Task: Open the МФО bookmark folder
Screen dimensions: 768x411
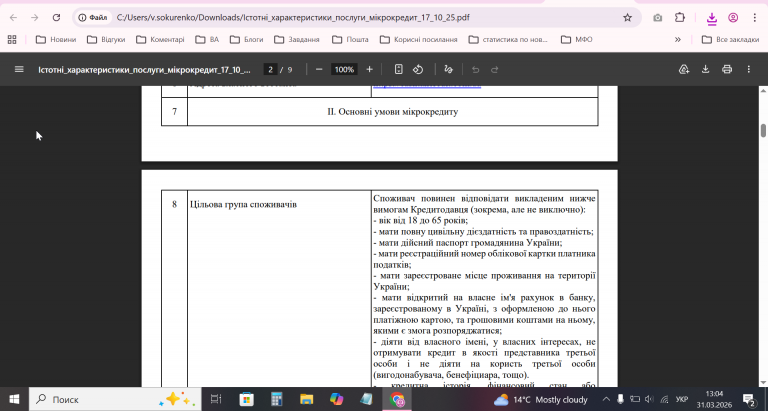Action: coord(576,40)
